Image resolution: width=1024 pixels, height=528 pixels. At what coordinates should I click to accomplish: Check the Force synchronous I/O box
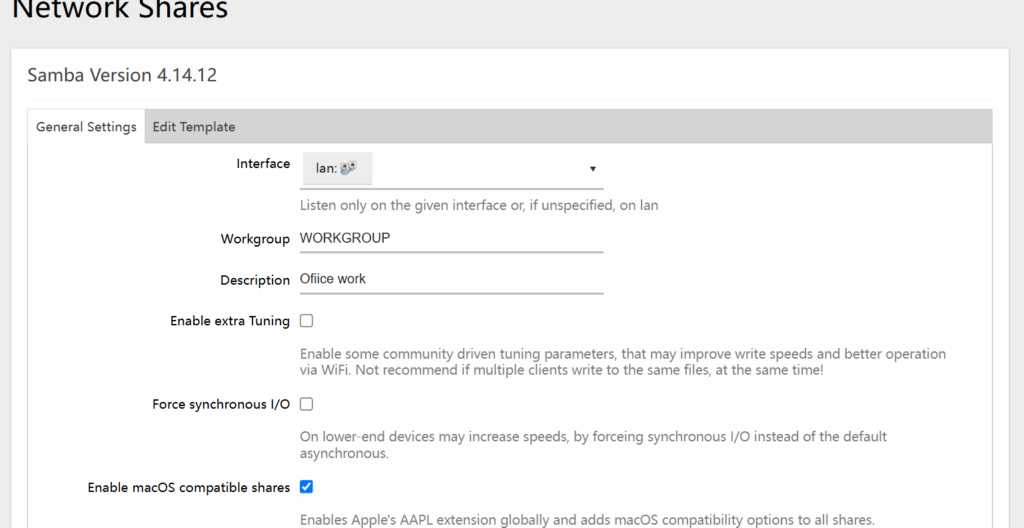pos(306,404)
